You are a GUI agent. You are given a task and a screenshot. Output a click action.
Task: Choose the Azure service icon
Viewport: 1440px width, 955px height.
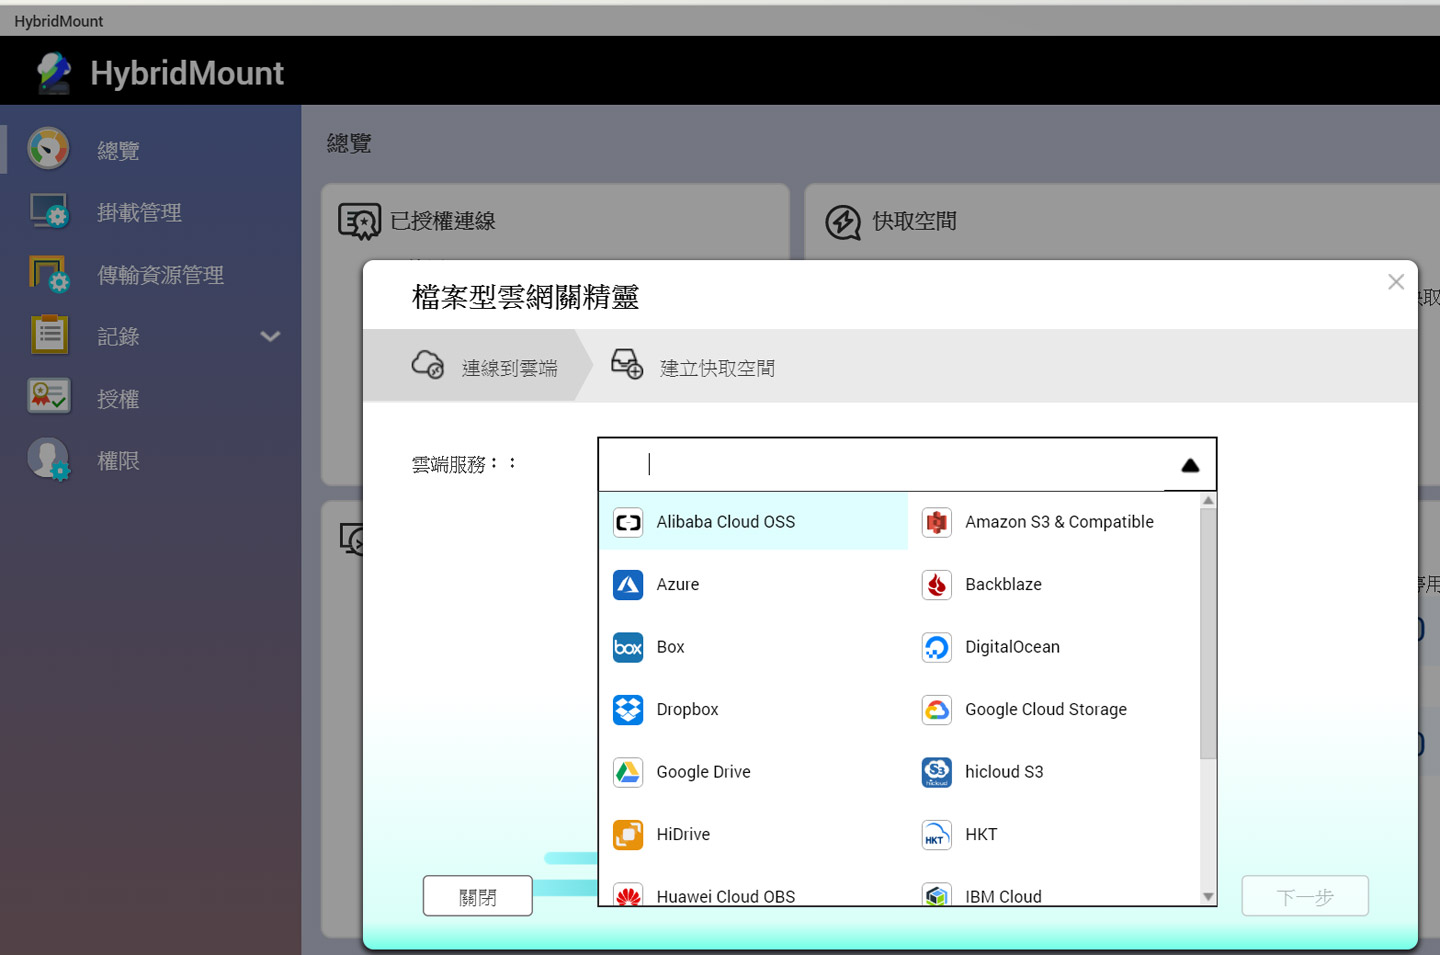628,585
